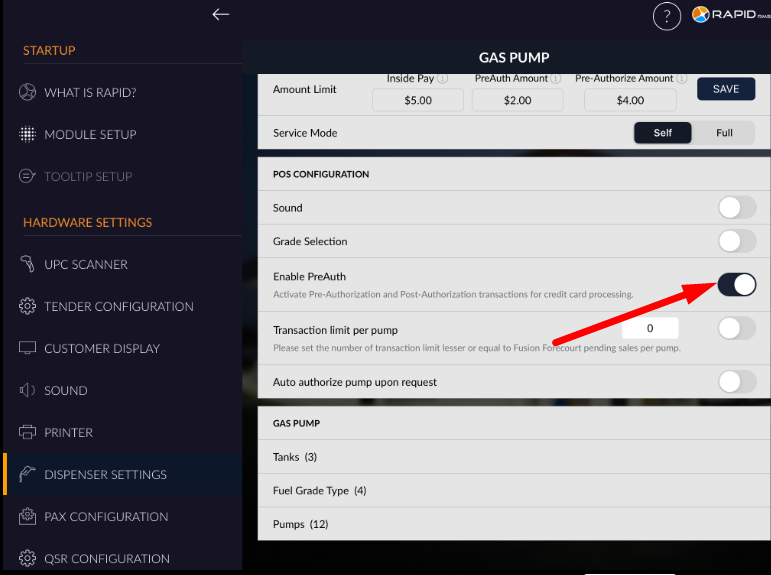Screen dimensions: 771x575
Task: Open the help question mark icon
Action: coord(666,16)
